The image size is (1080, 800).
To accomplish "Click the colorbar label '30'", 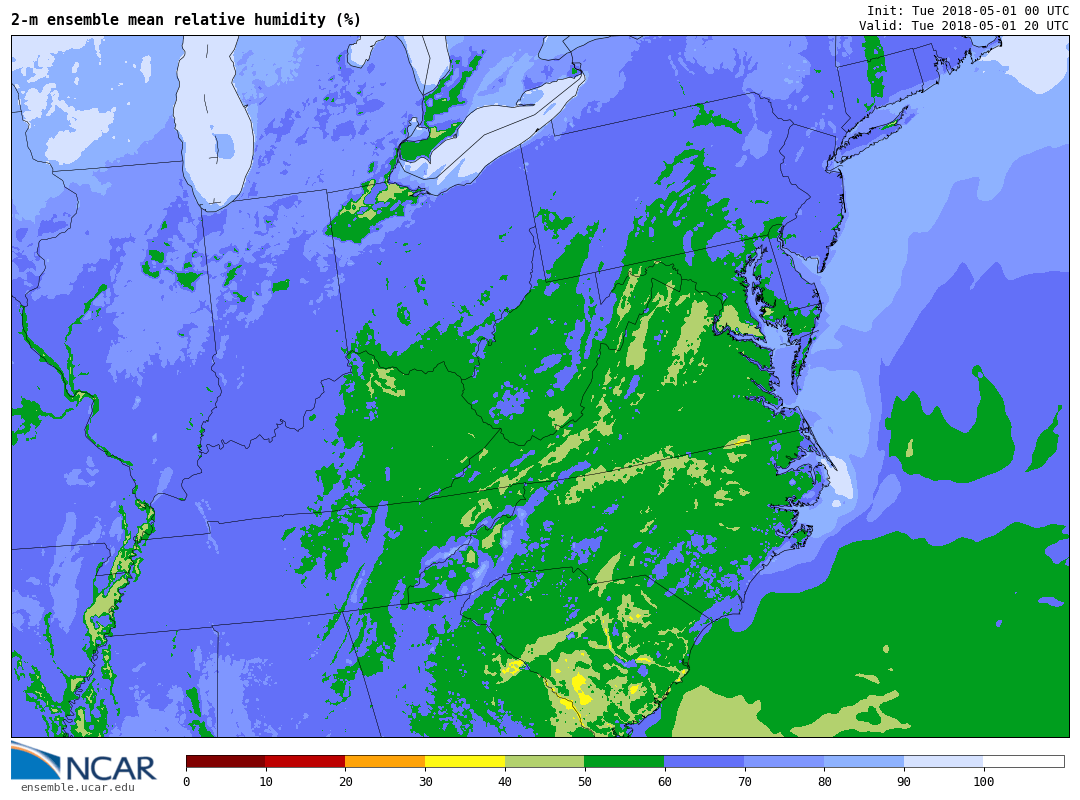I will [426, 781].
